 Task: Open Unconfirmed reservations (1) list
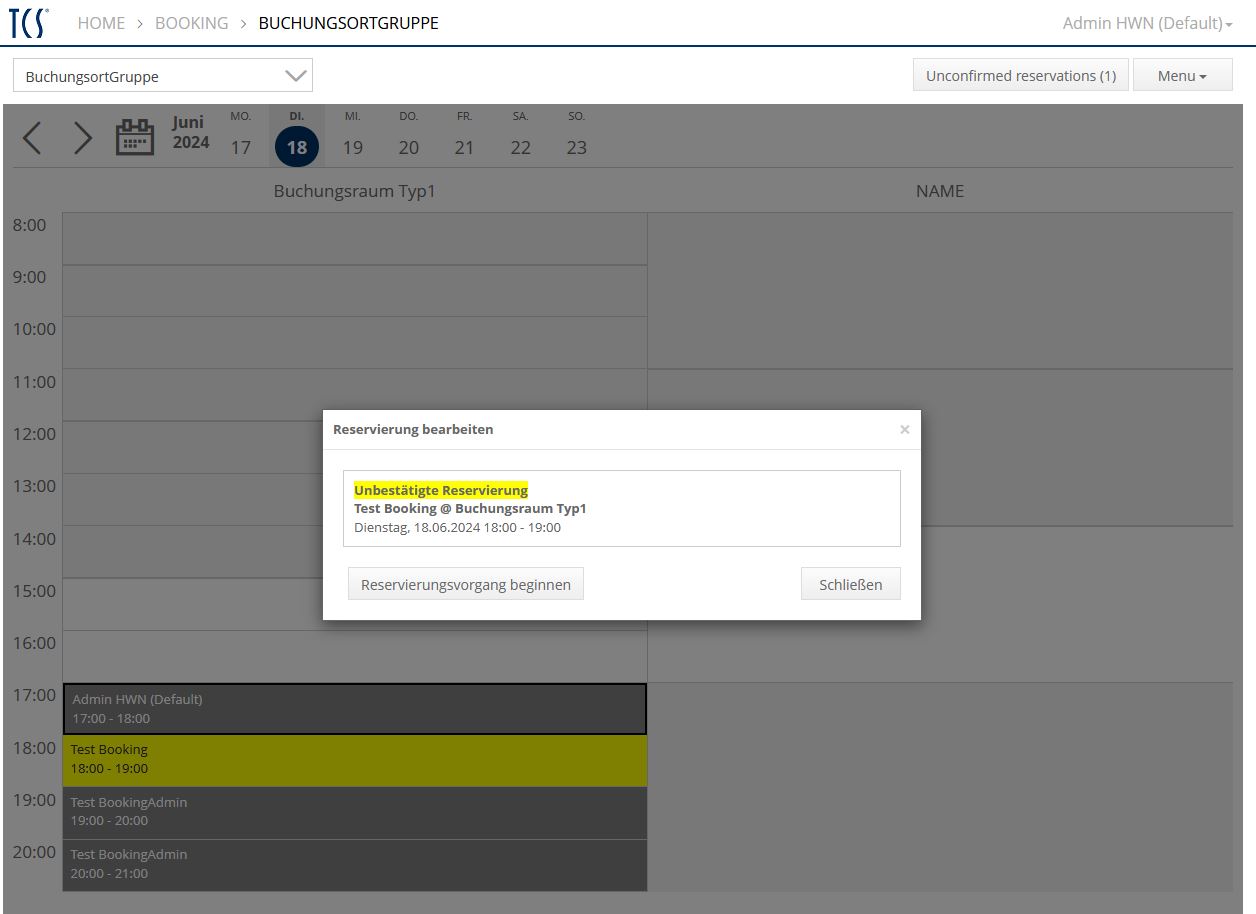[1020, 76]
